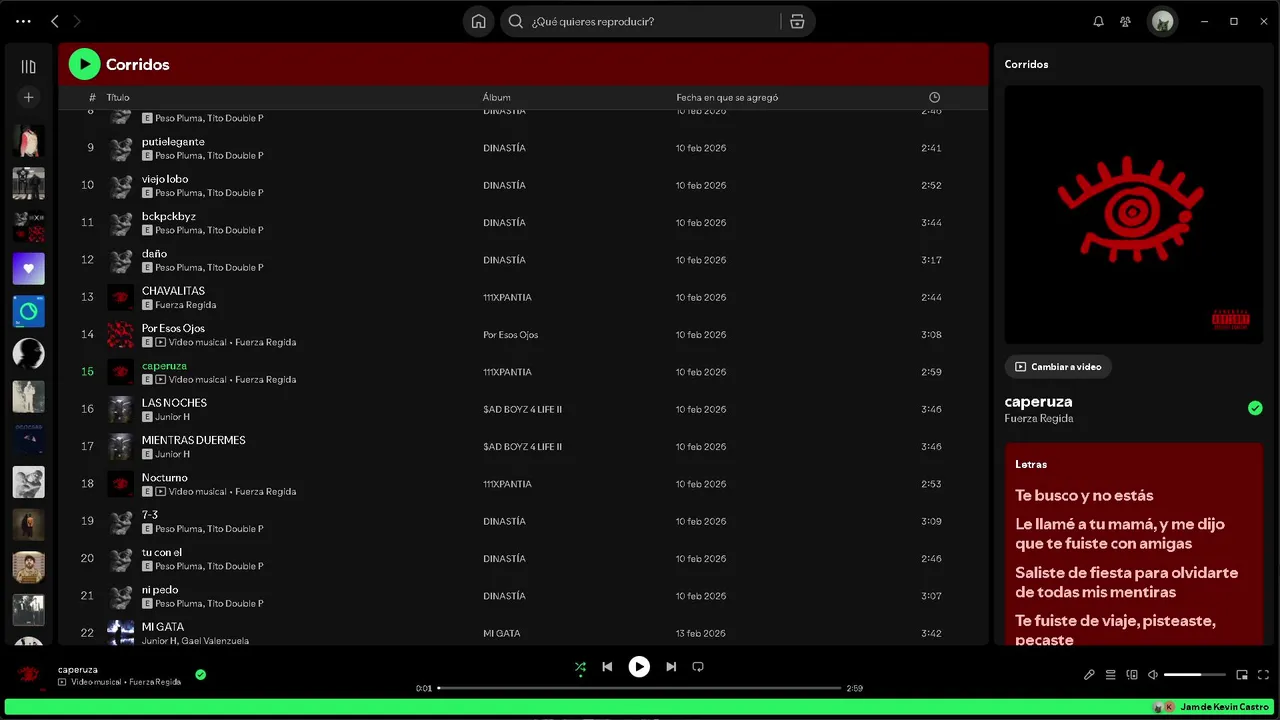Image resolution: width=1280 pixels, height=720 pixels.
Task: Play the Corridos playlist with green button
Action: [x=84, y=64]
